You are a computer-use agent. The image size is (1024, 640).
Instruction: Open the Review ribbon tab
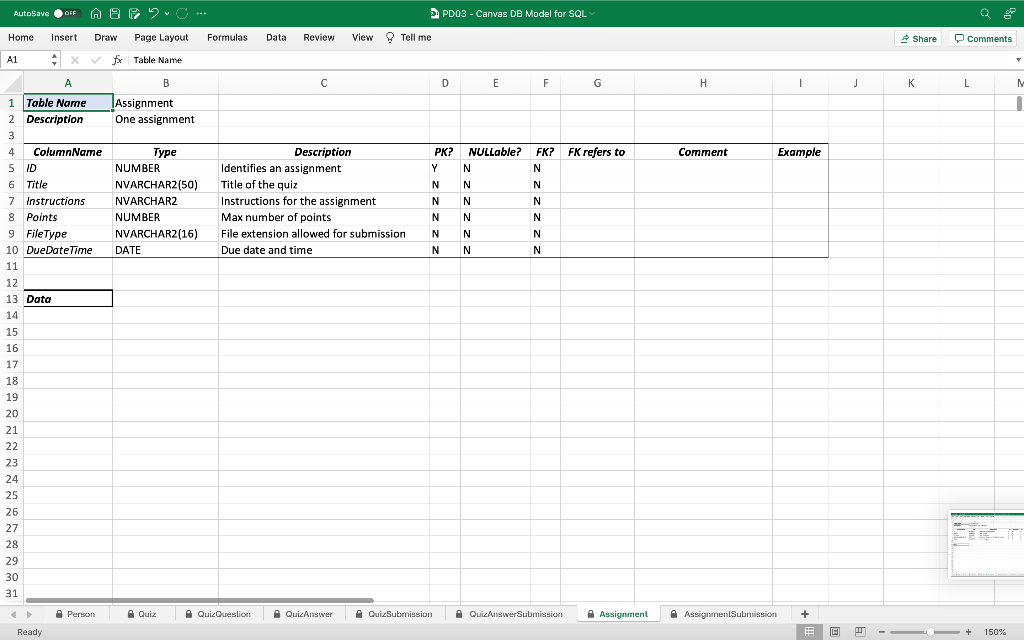[318, 37]
